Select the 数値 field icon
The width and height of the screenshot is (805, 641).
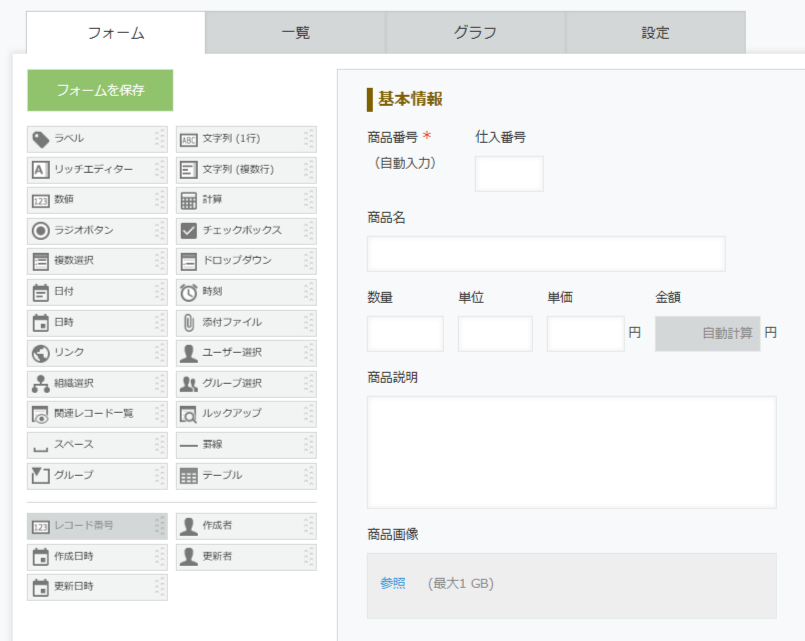point(41,201)
